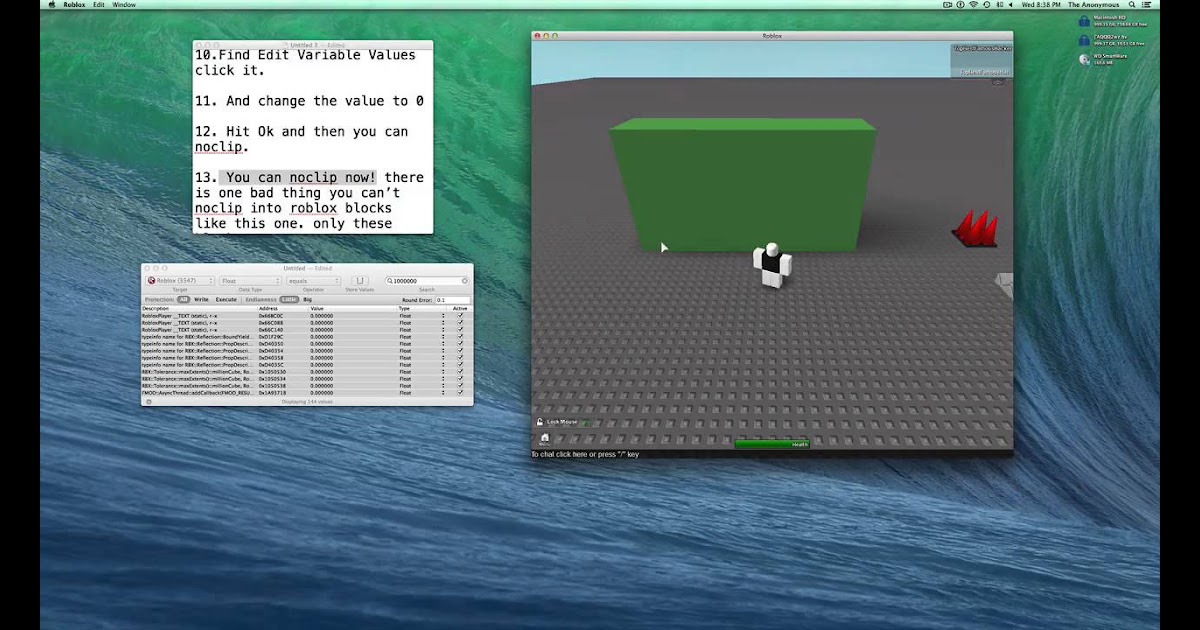Image resolution: width=1200 pixels, height=630 pixels.
Task: Uncheck Active for address 0x66C140 row
Action: click(460, 330)
